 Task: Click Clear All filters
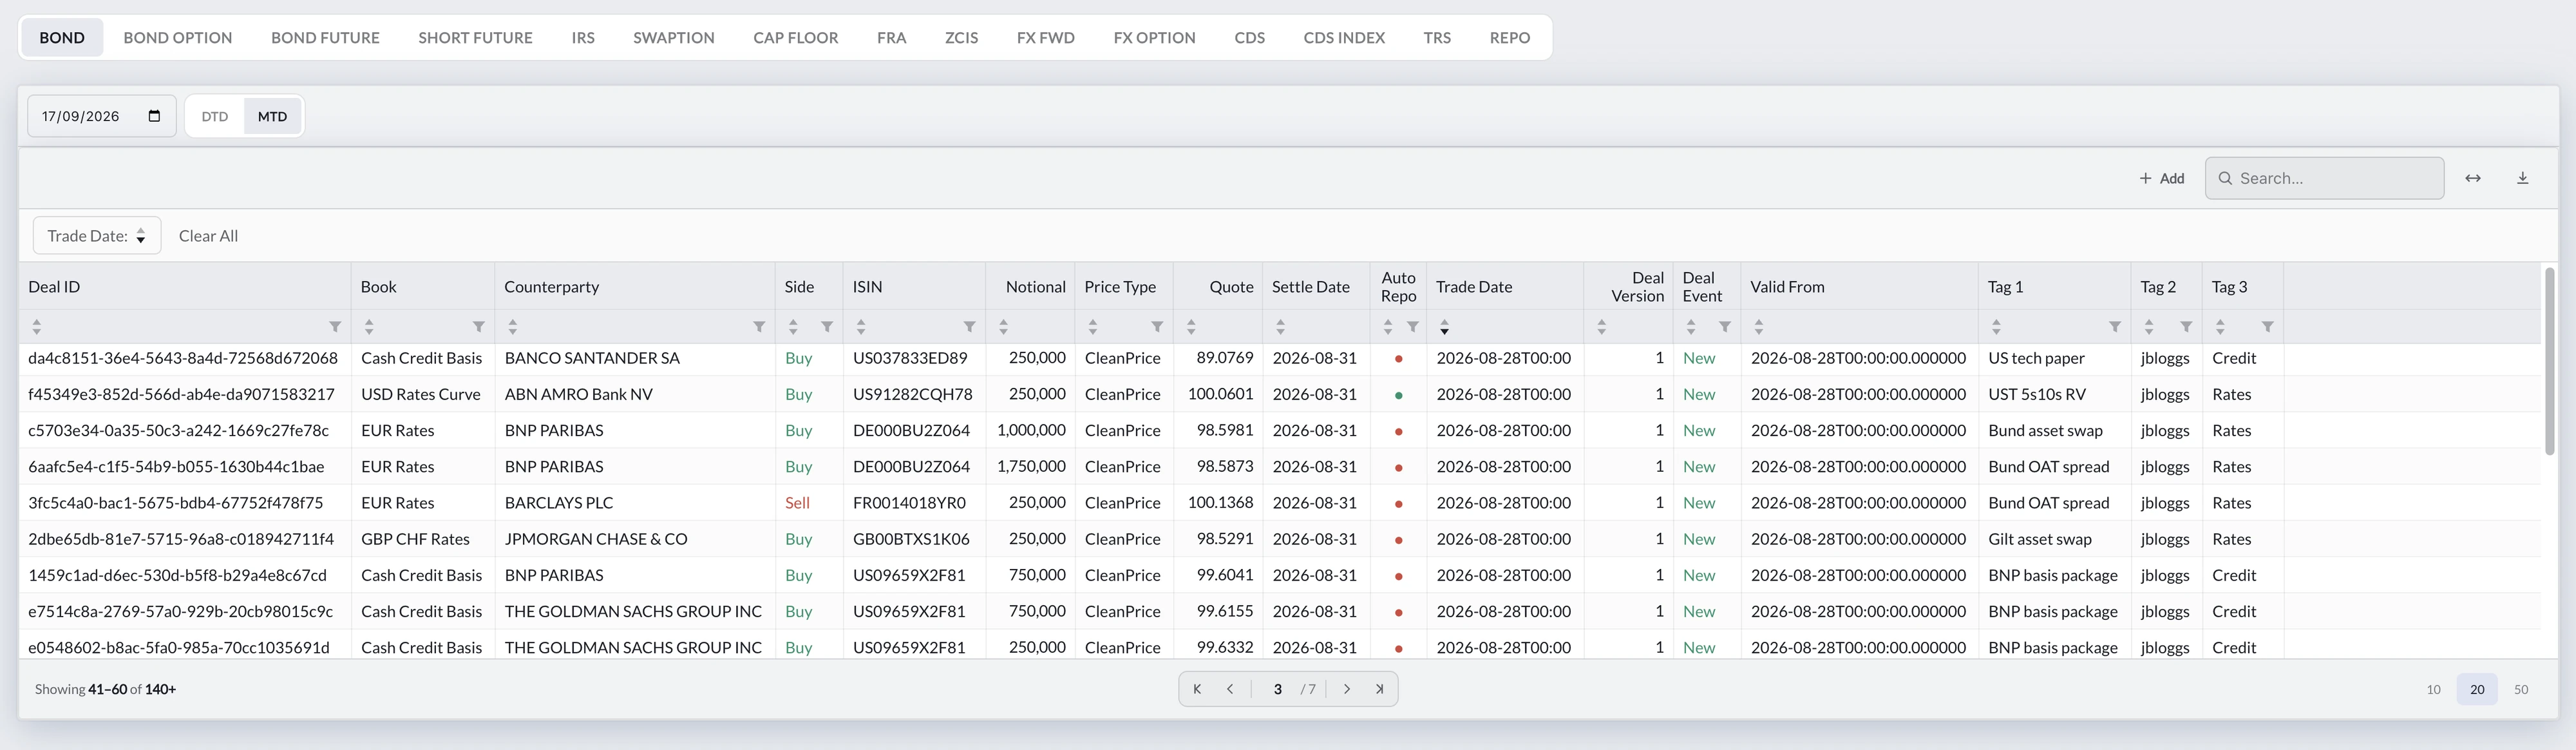208,236
